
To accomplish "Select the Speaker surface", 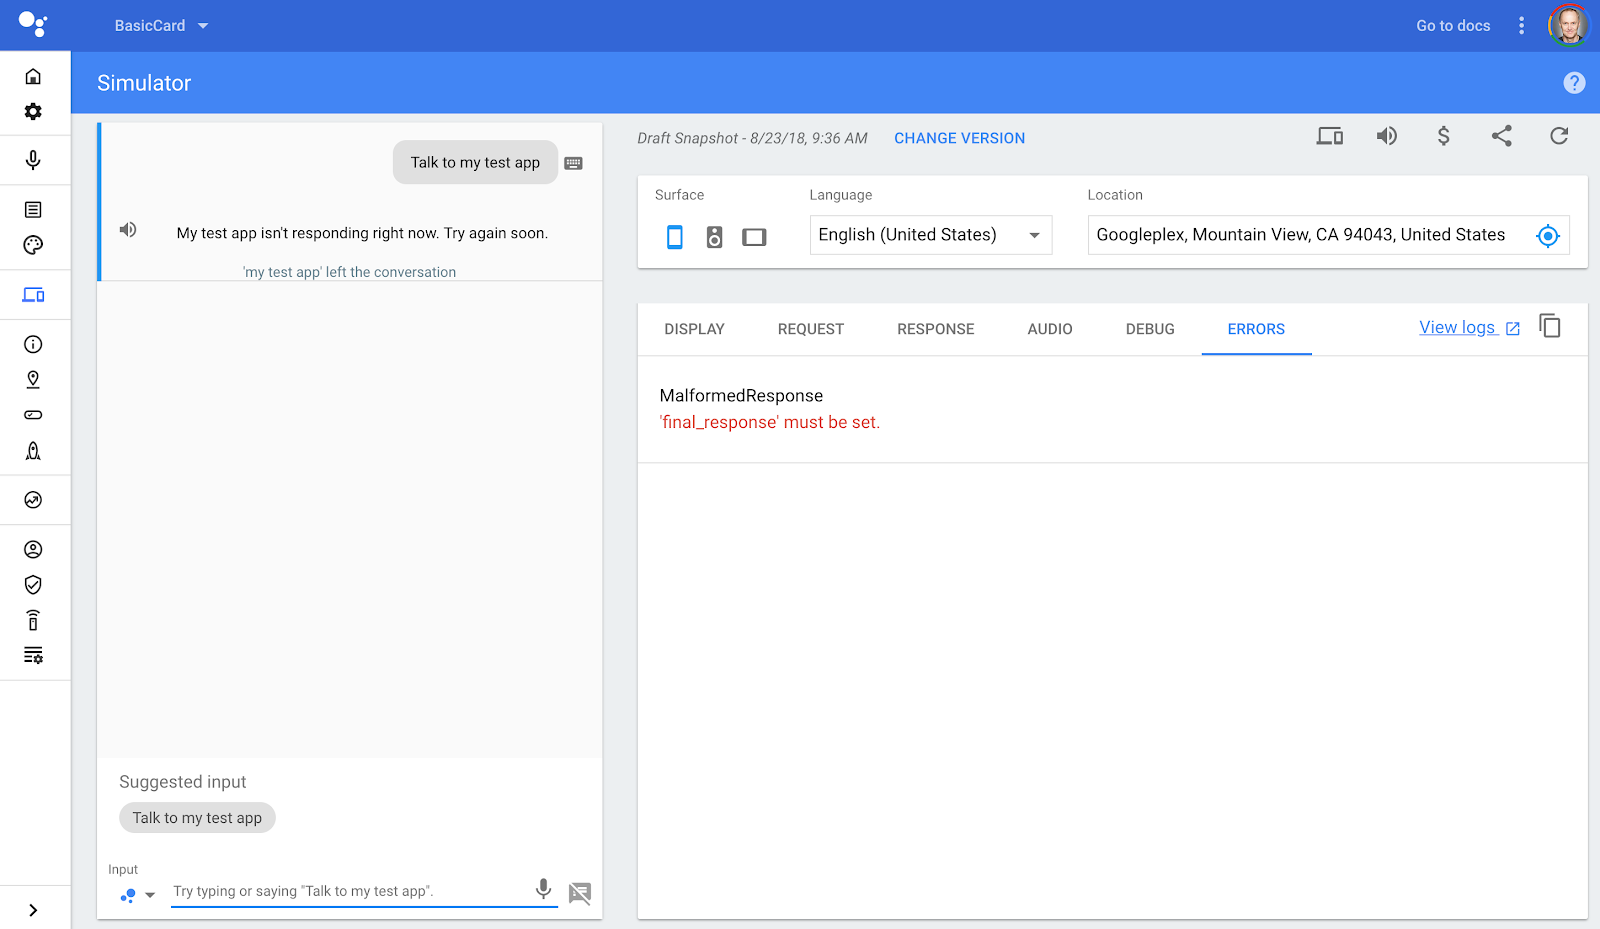I will (714, 237).
